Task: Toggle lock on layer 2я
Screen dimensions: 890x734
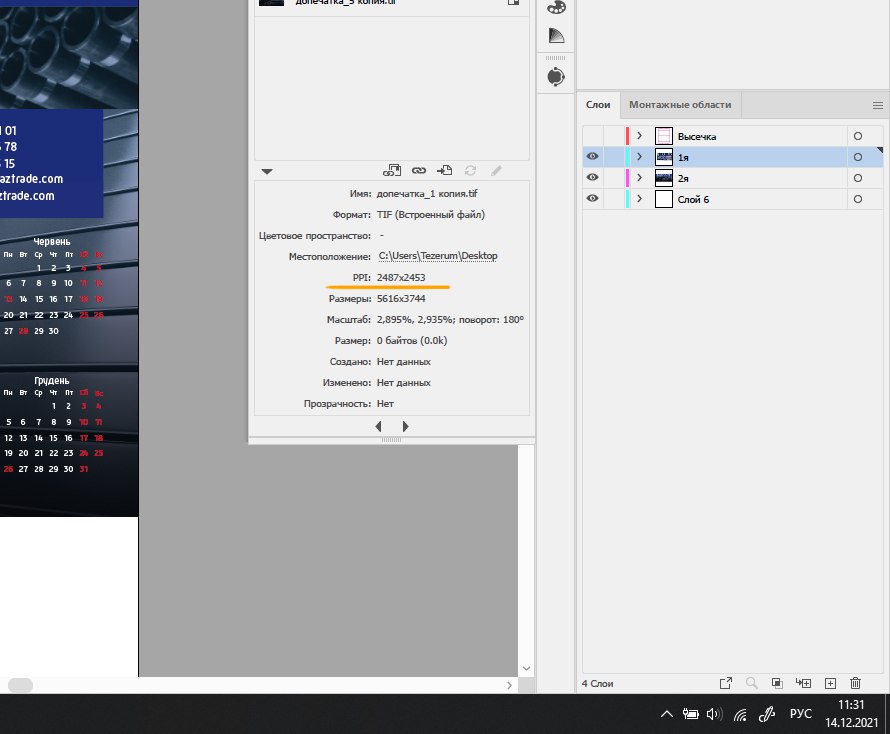Action: (x=612, y=178)
